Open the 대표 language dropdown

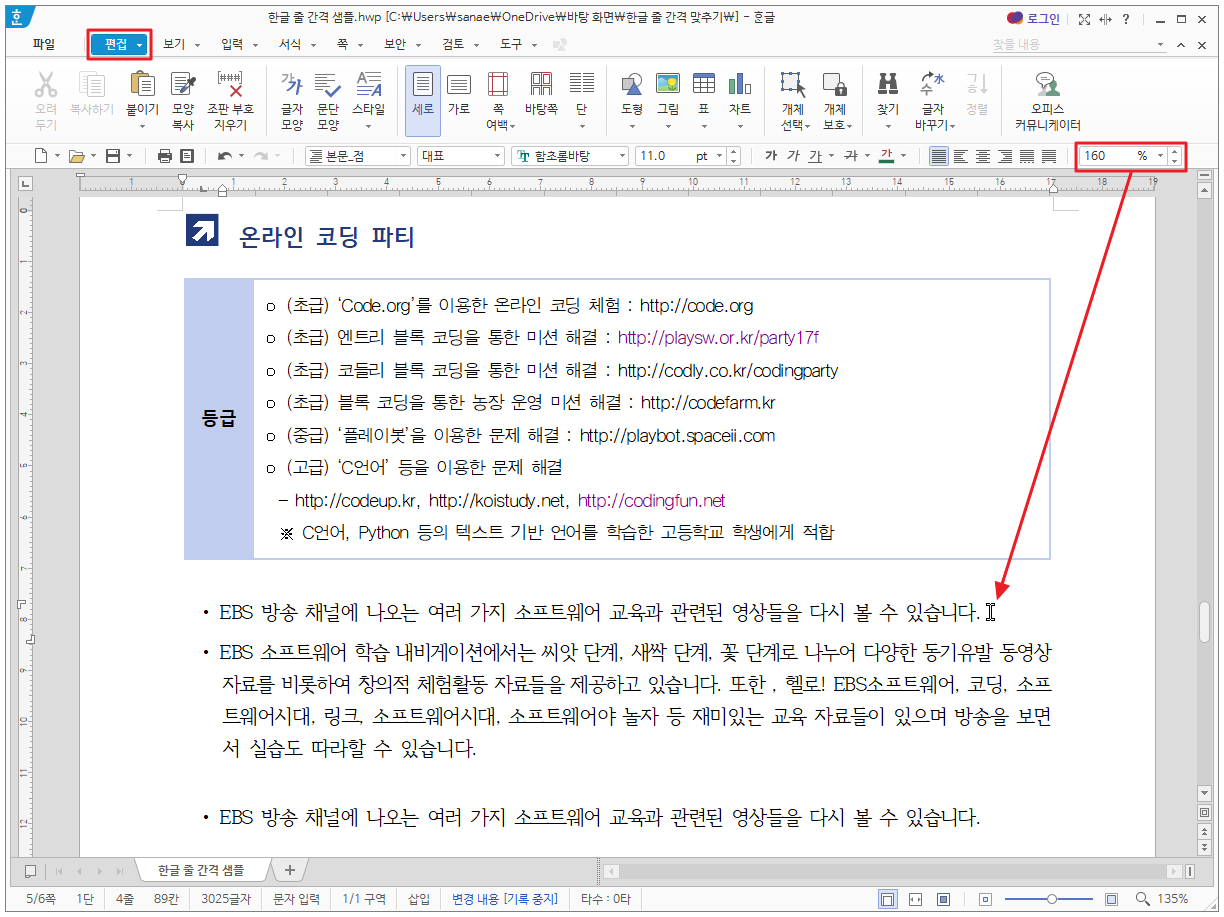[497, 156]
